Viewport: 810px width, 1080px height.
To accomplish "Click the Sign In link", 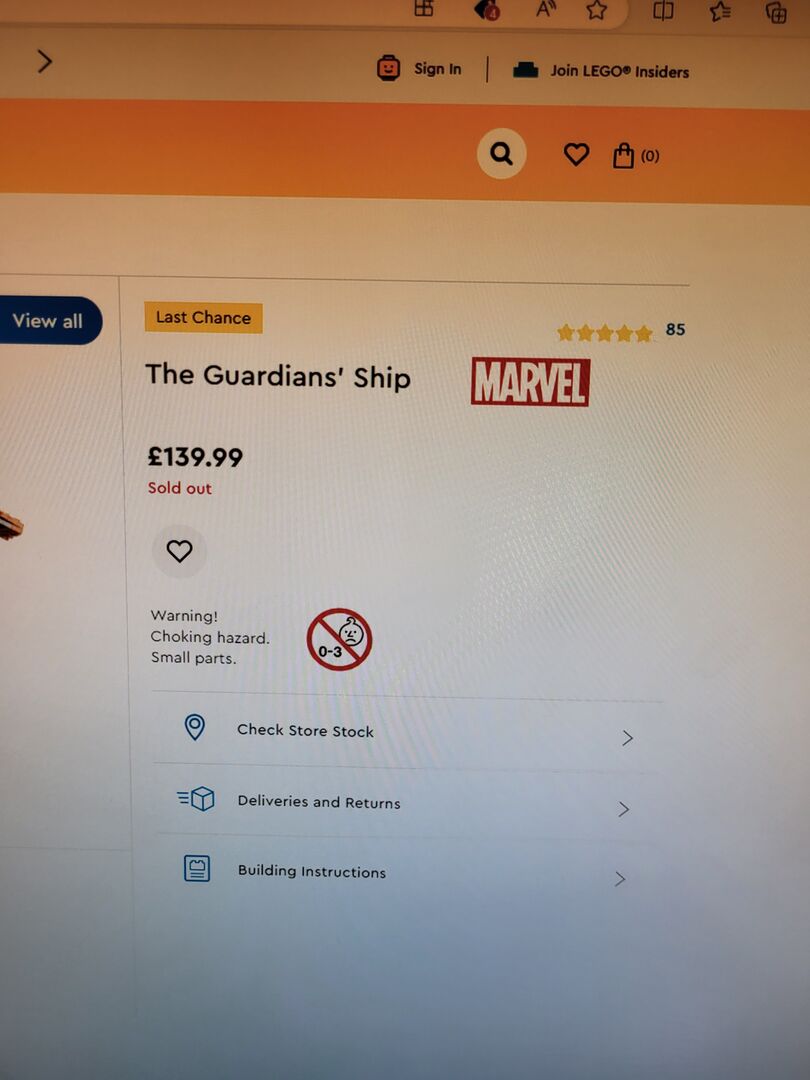I will [437, 69].
